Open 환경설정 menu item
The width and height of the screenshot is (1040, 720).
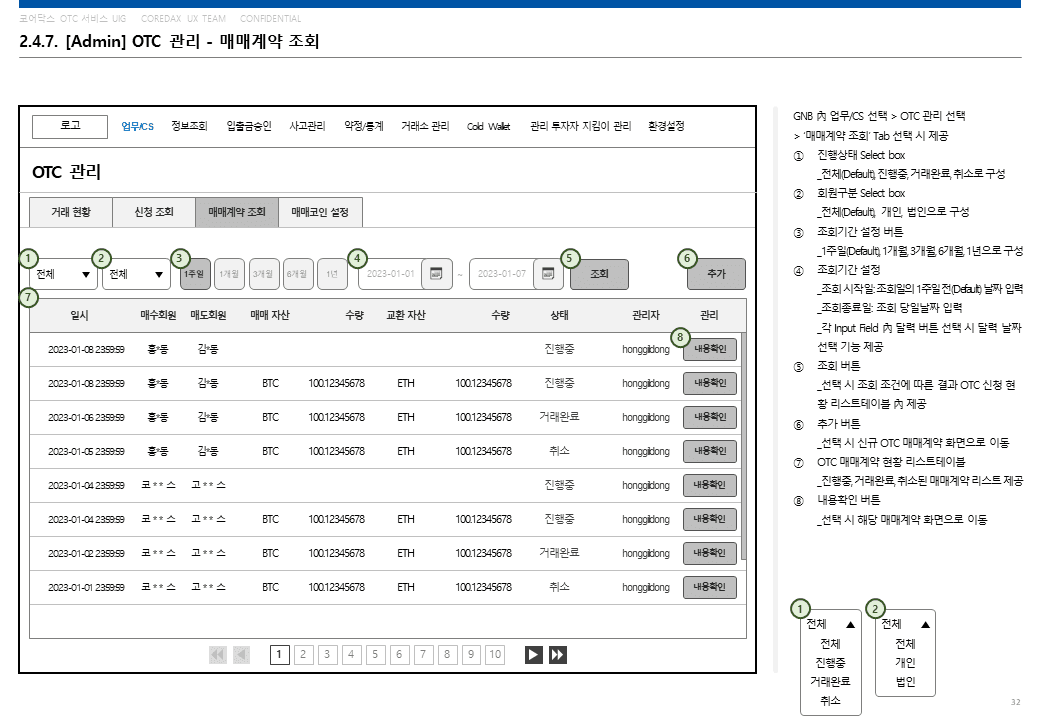(666, 126)
